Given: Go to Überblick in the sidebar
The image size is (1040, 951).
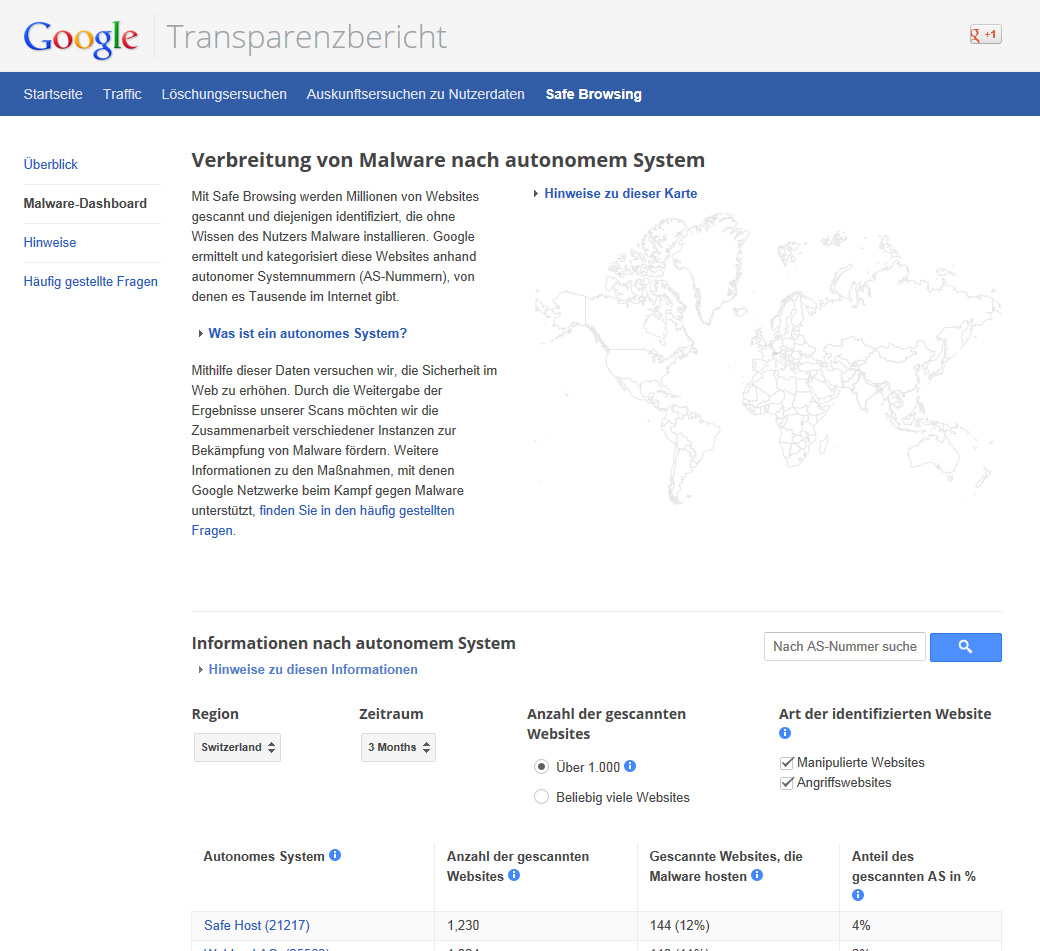Looking at the screenshot, I should click(50, 164).
